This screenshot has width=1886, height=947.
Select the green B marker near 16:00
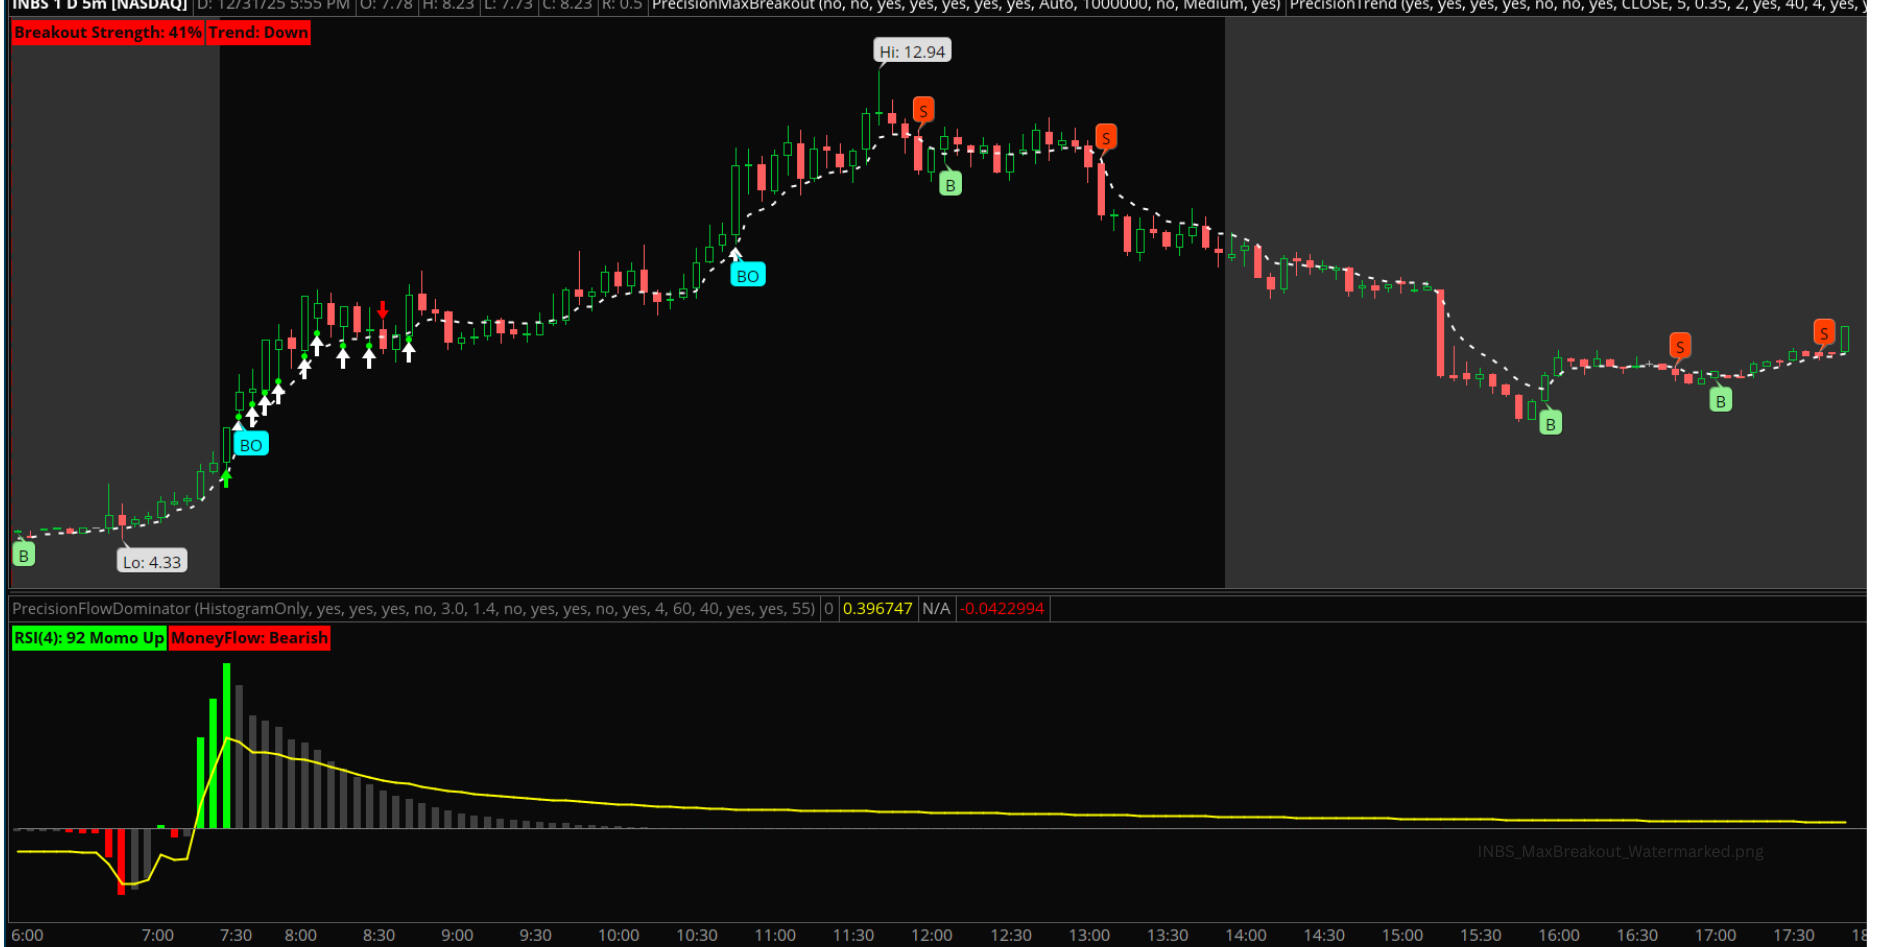point(1550,423)
